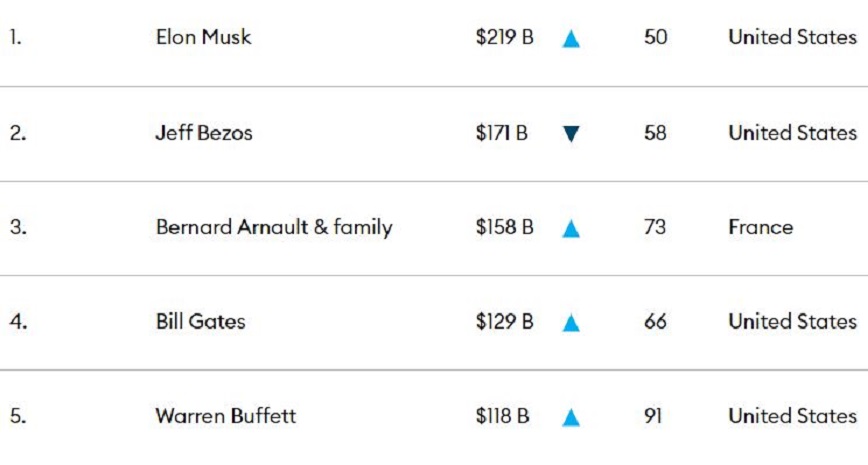Viewport: 868px width, 465px height.
Task: Open the Warren Buffett listing
Action: [x=226, y=416]
